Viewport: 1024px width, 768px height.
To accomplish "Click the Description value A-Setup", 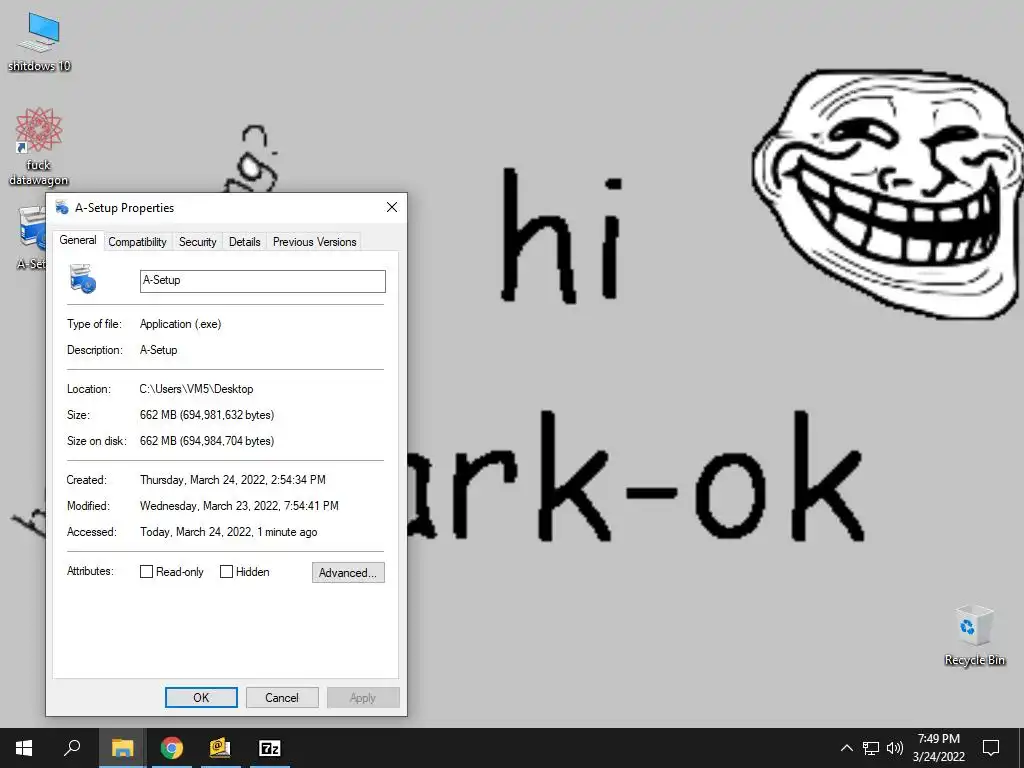I will tap(159, 350).
